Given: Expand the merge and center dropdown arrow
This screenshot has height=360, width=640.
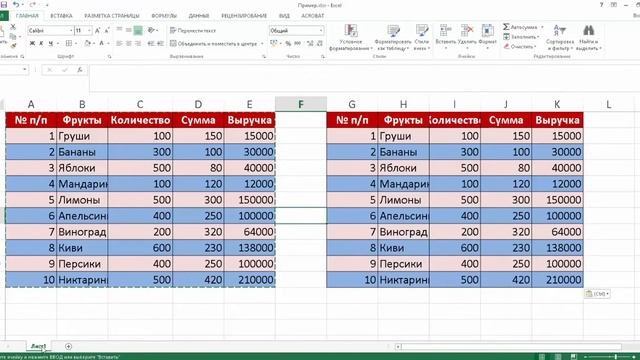Looking at the screenshot, I should [x=262, y=44].
